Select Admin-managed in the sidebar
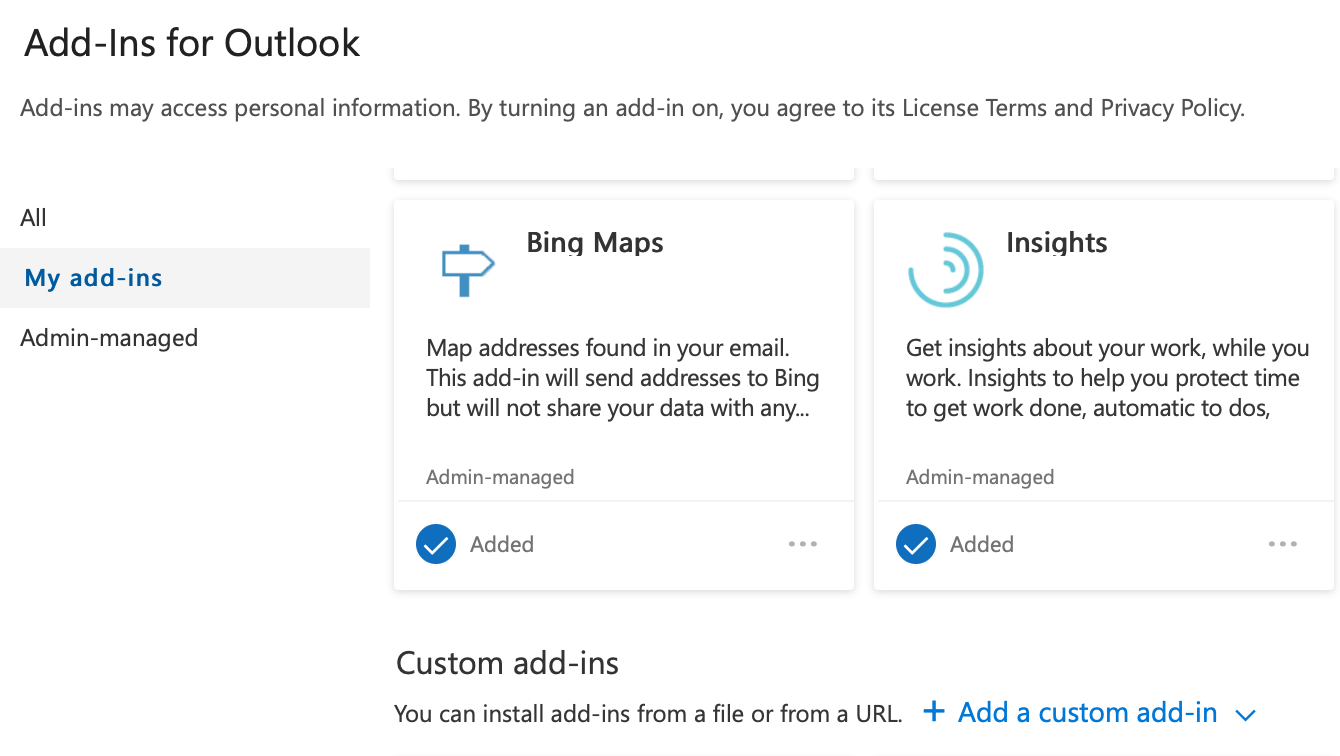This screenshot has height=756, width=1340. [x=109, y=337]
